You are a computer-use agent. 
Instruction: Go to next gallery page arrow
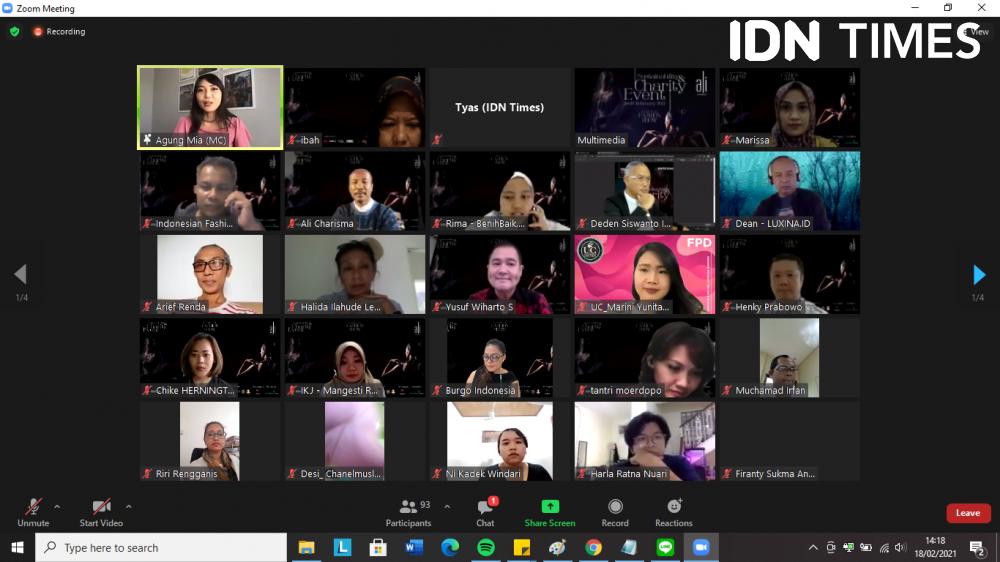979,274
